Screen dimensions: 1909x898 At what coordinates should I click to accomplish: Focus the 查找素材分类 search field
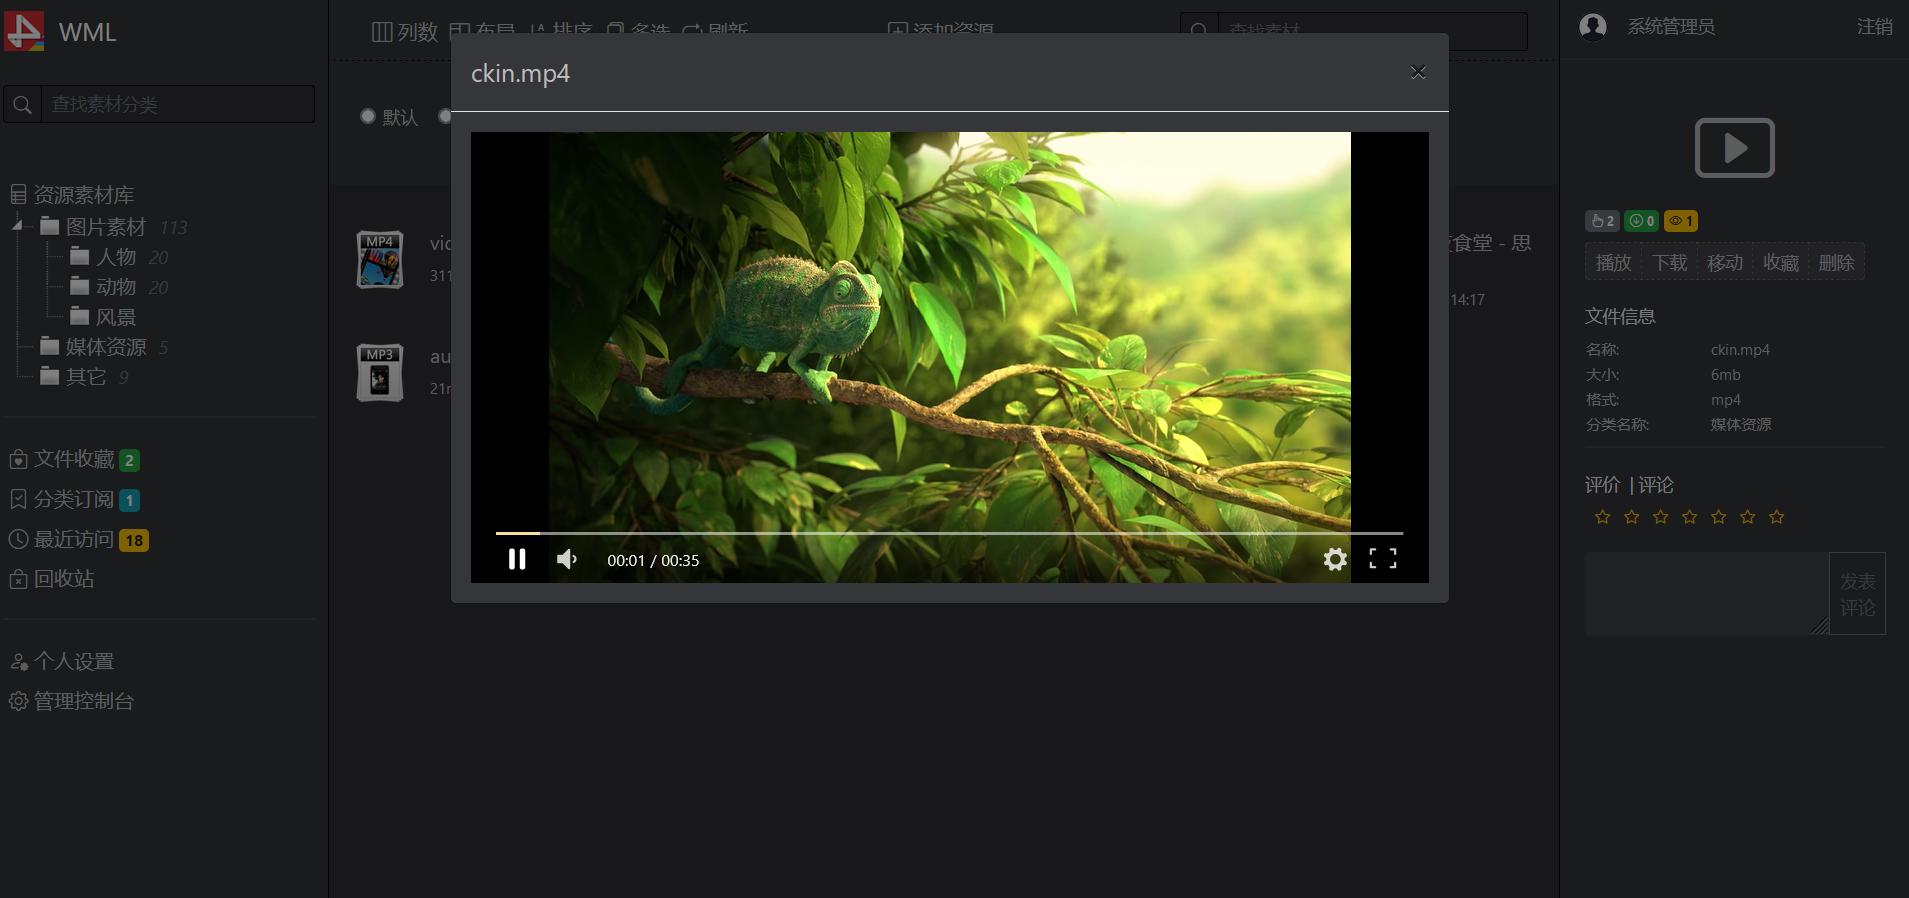(x=178, y=104)
